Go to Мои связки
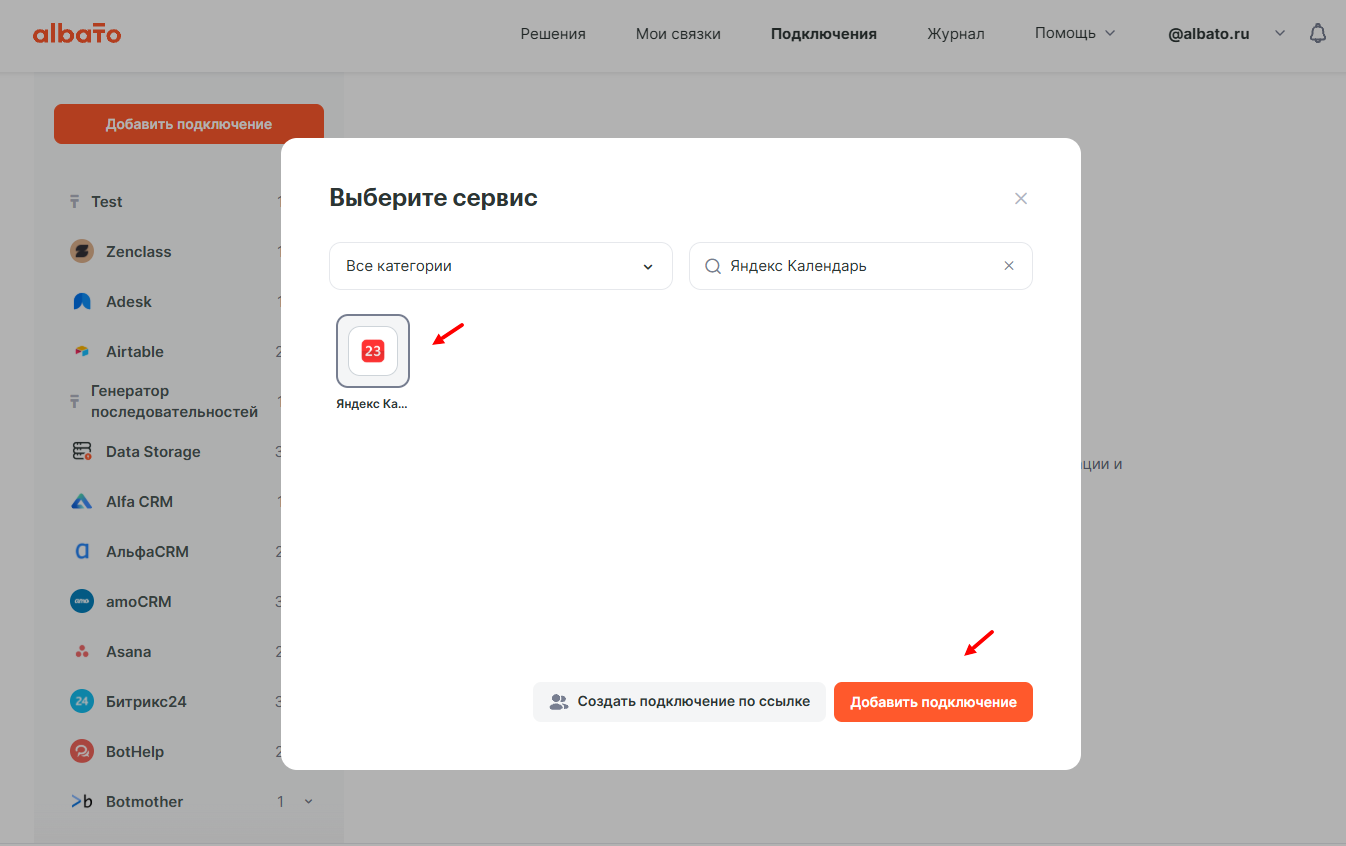The height and width of the screenshot is (846, 1346). pos(678,34)
